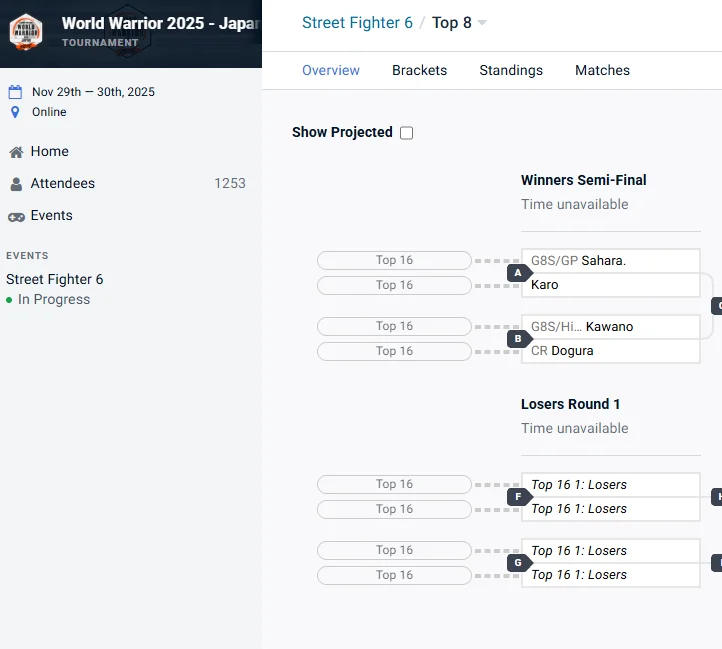Click the Street Fighter 6 breadcrumb link
The image size is (722, 649).
(357, 23)
